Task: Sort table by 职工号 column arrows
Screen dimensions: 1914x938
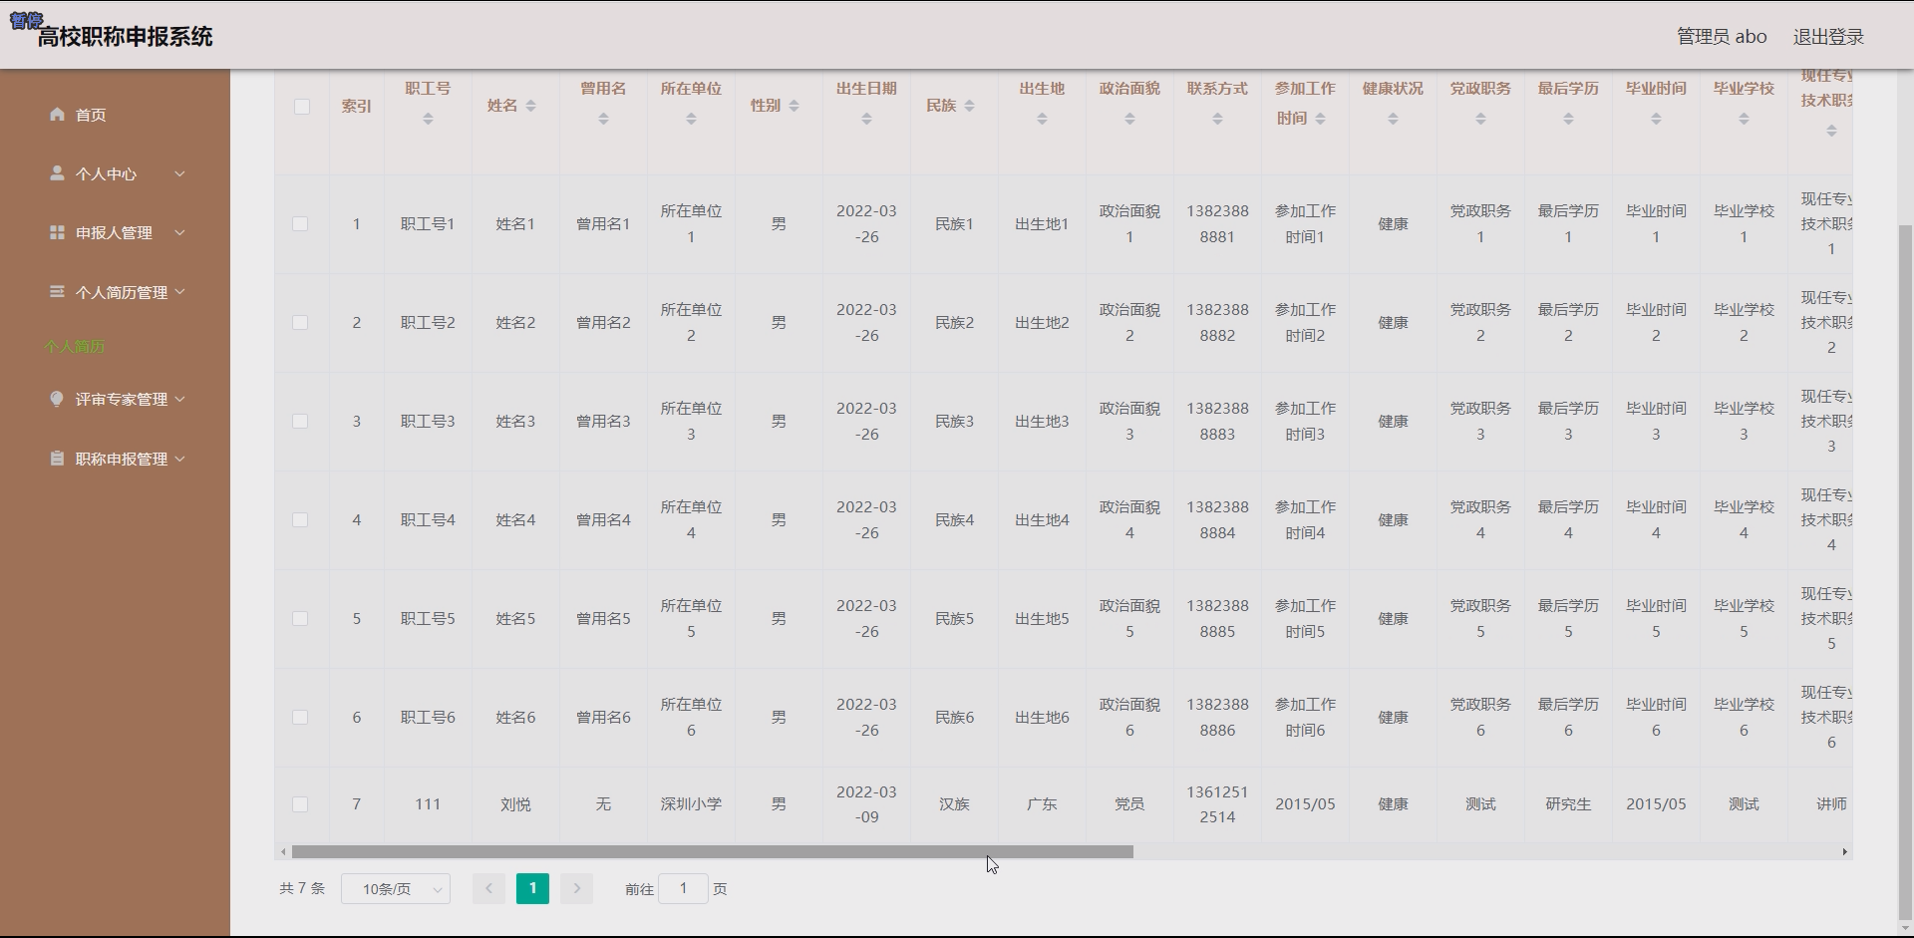Action: [428, 119]
